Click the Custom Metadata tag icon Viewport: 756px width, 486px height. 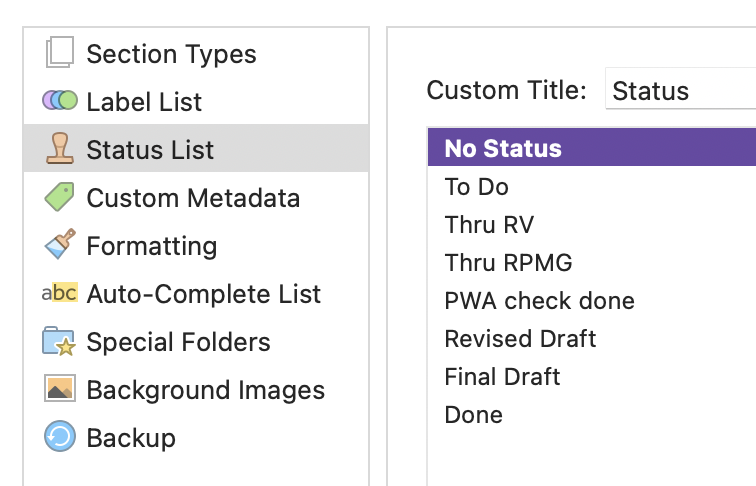tap(60, 196)
